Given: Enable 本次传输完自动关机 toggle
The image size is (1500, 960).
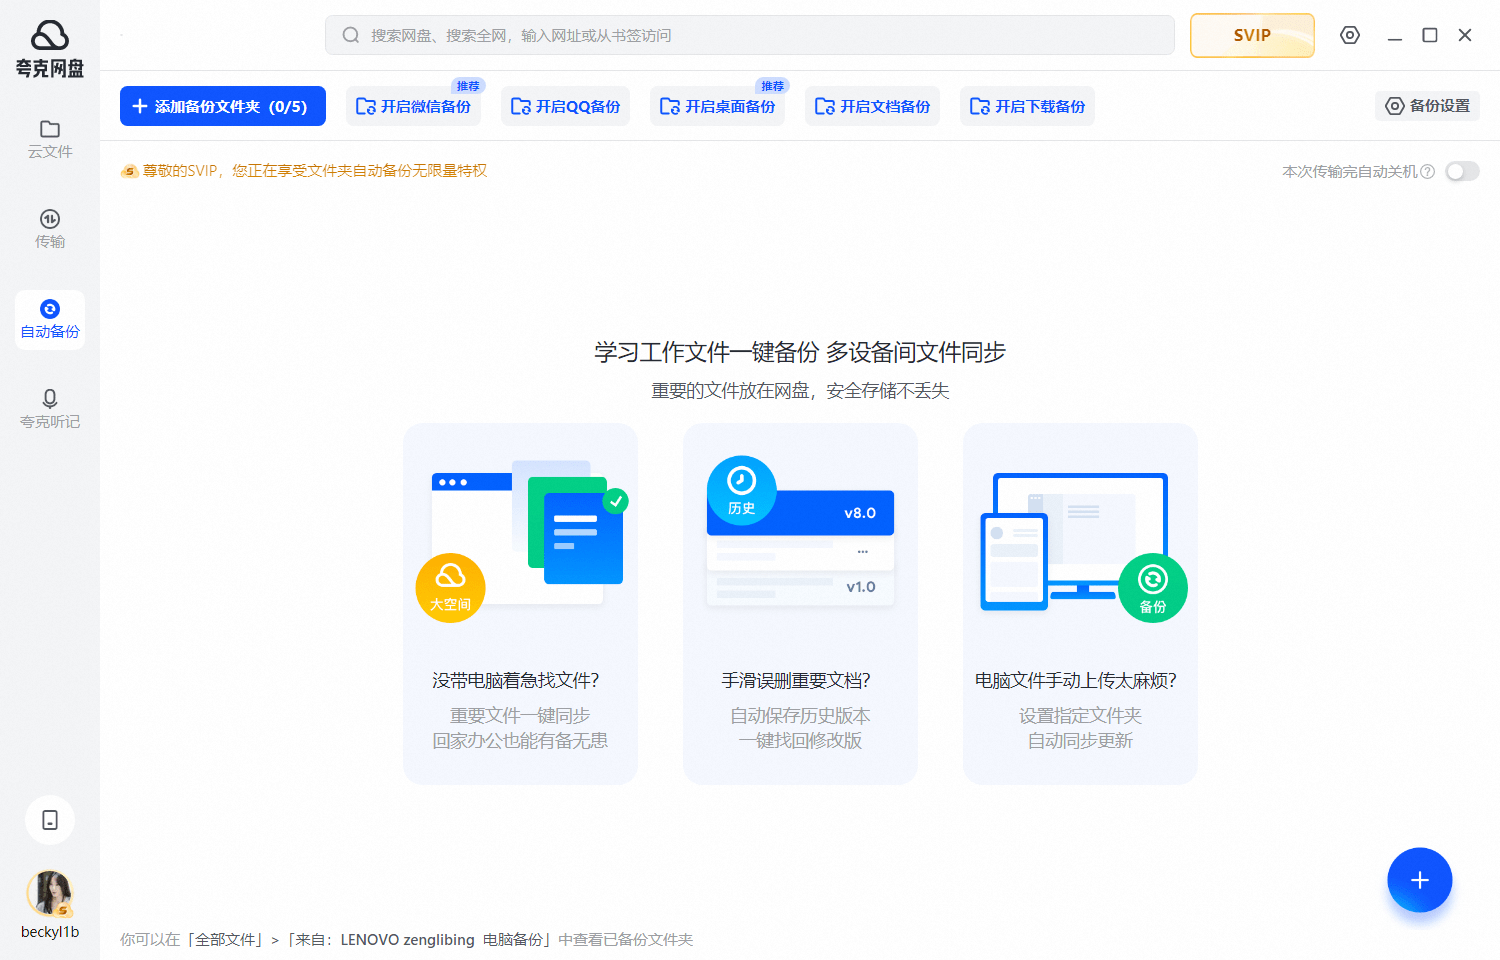Looking at the screenshot, I should (x=1461, y=171).
